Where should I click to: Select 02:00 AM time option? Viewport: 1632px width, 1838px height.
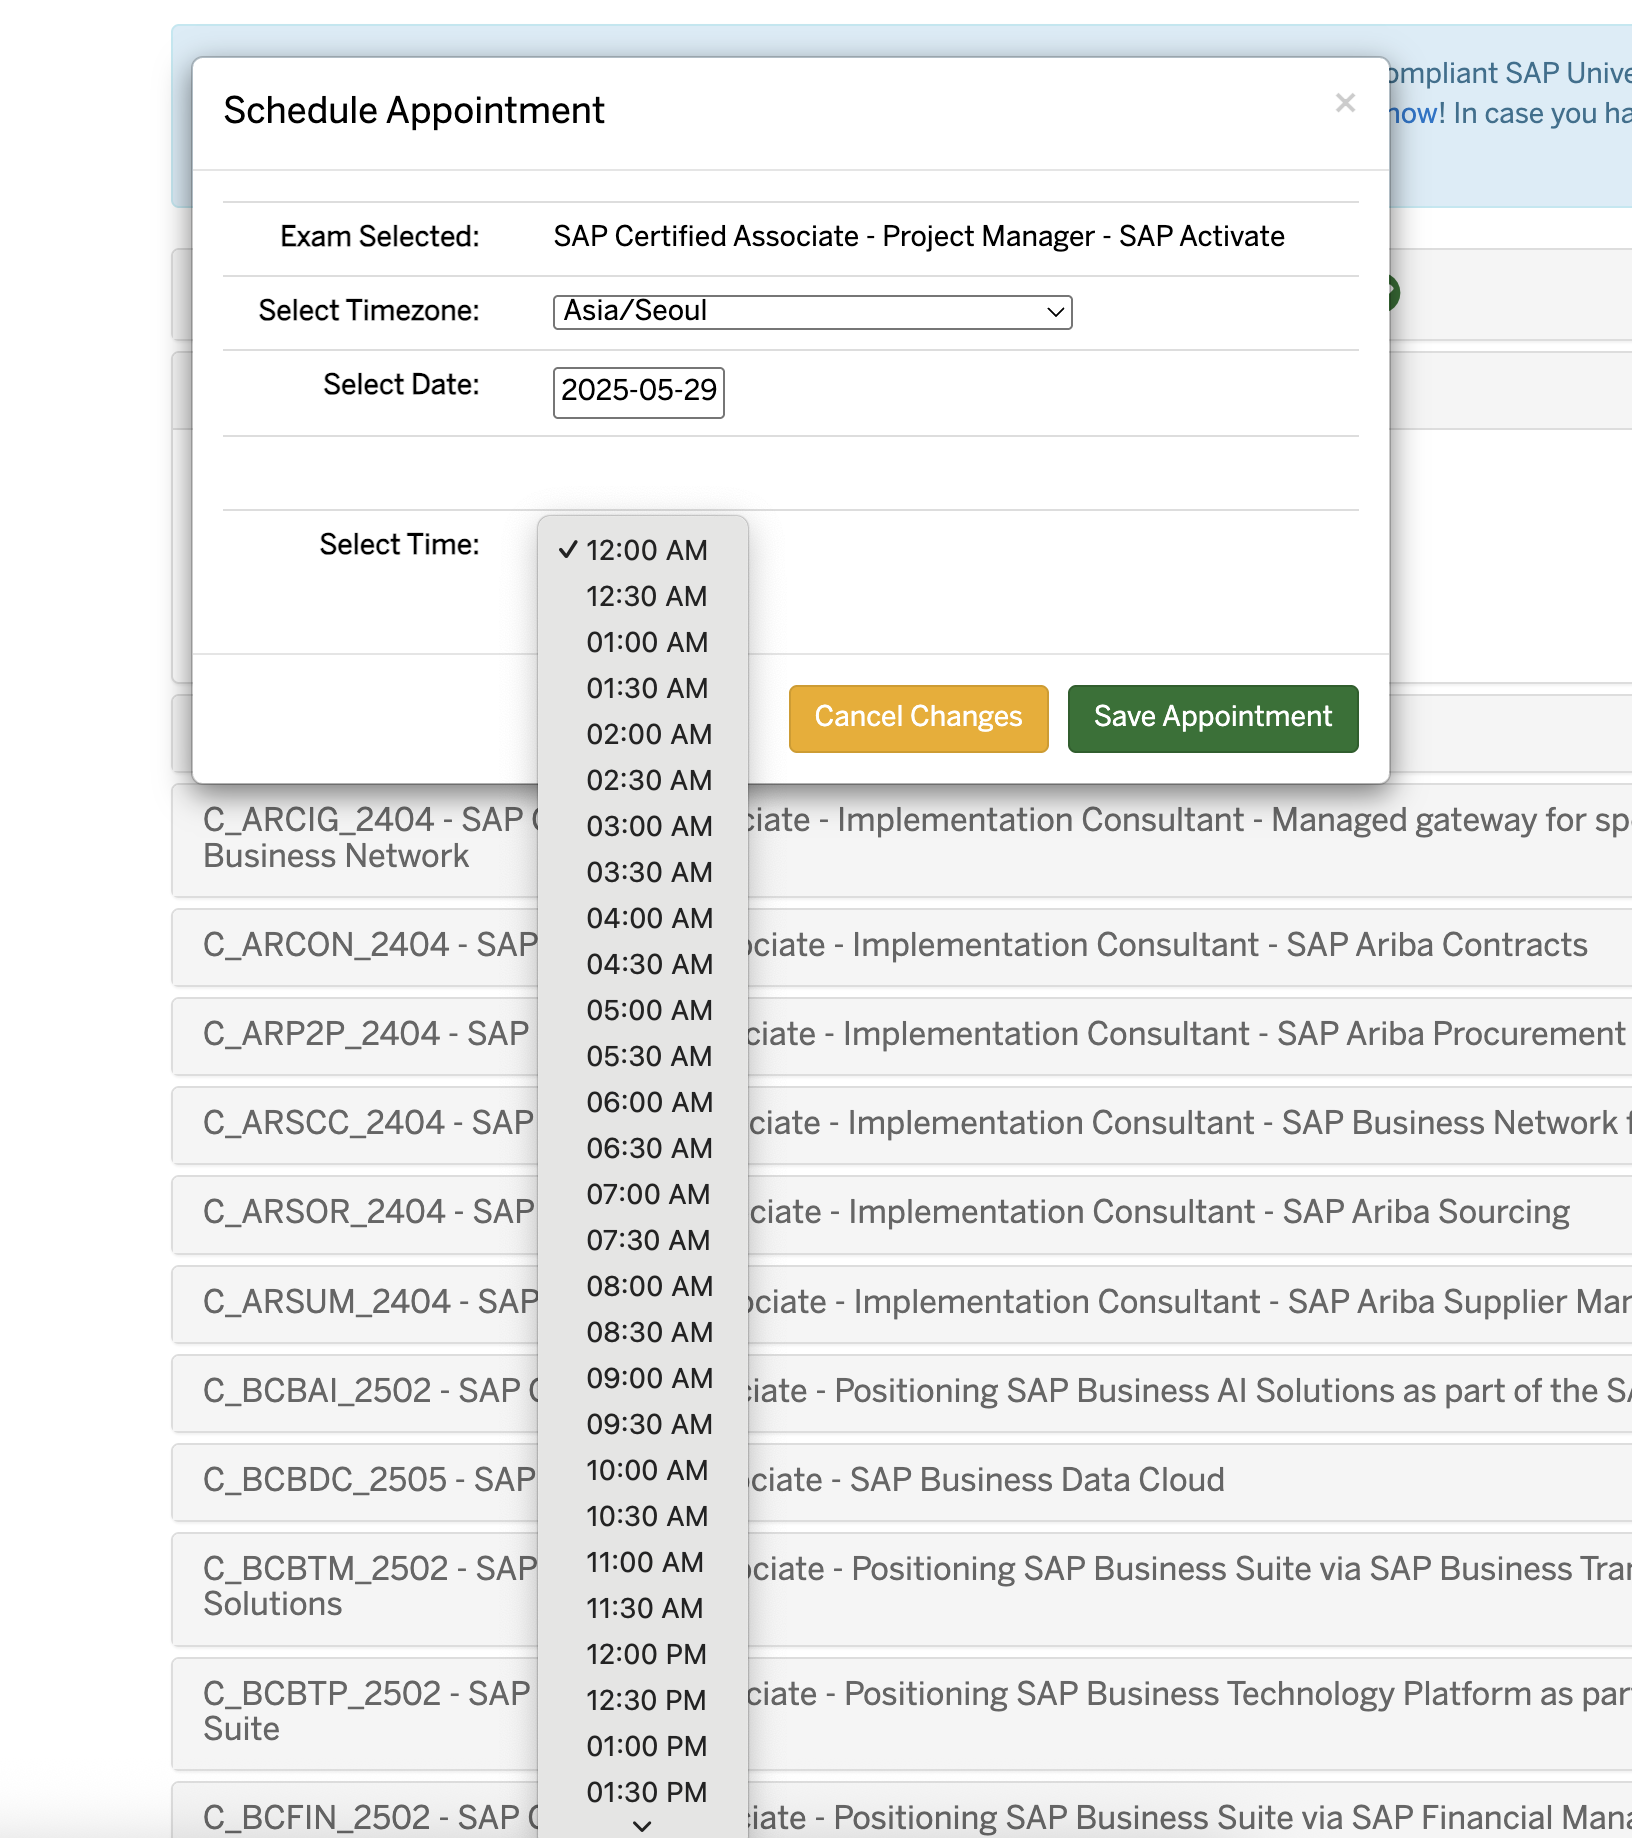click(643, 734)
